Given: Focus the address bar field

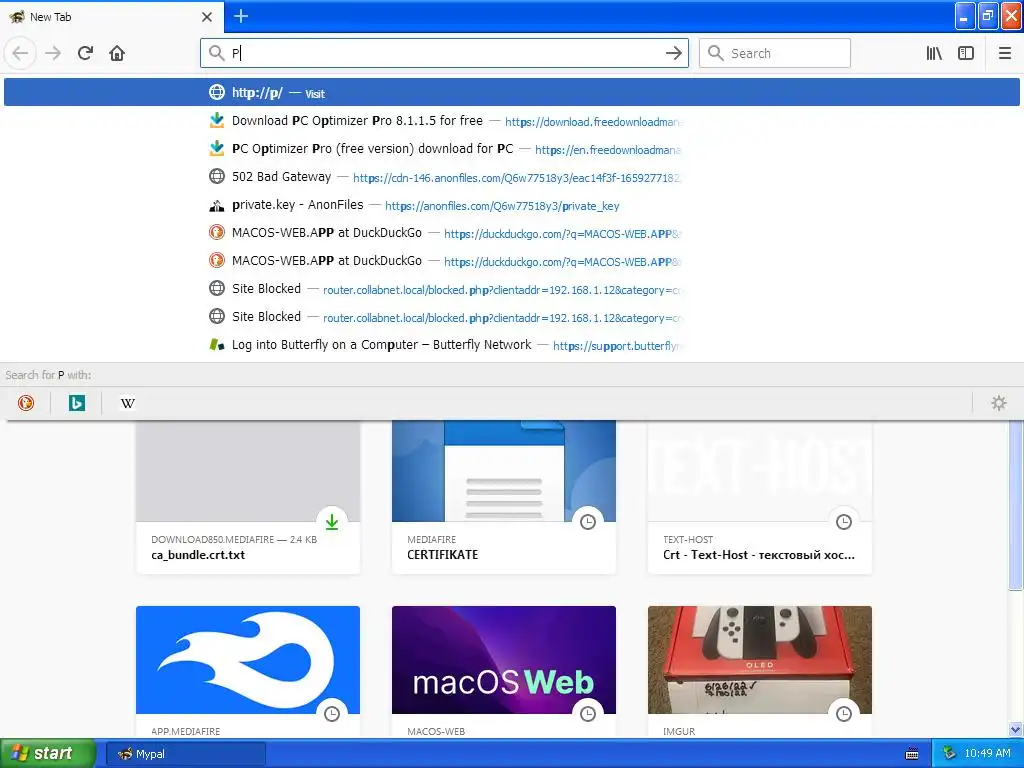Looking at the screenshot, I should coord(444,53).
